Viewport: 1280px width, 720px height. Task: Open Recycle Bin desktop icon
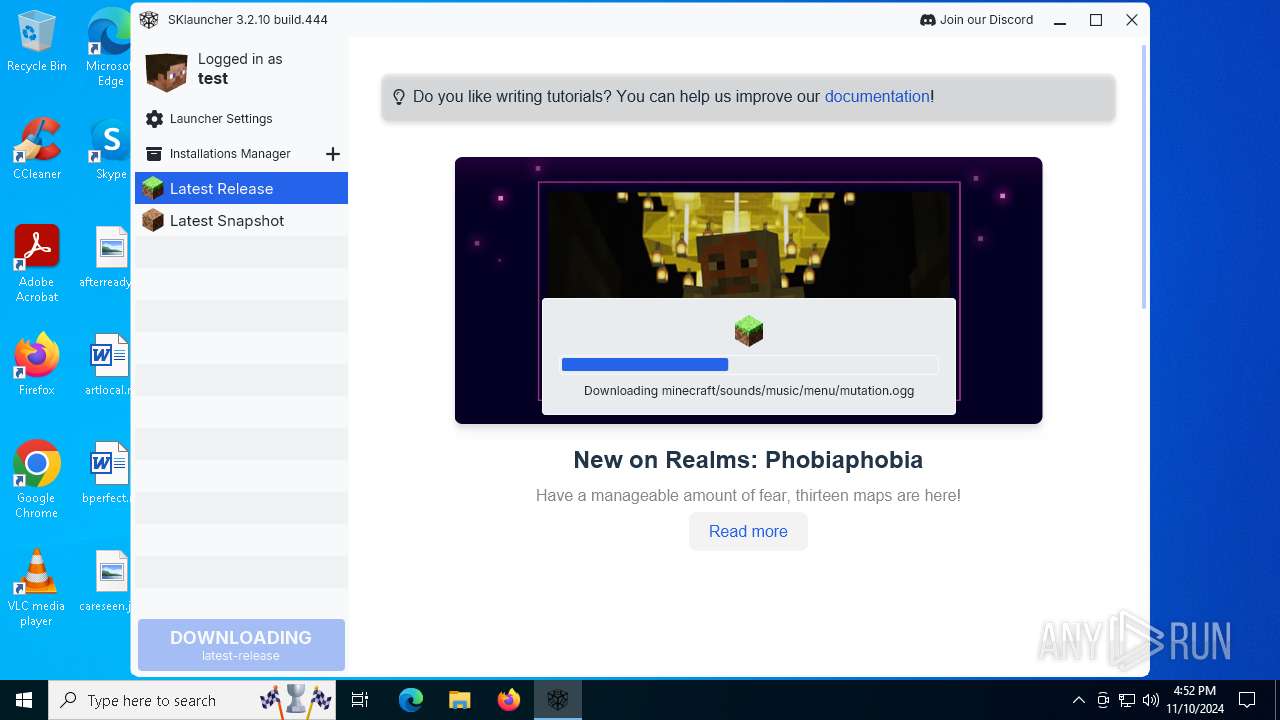(37, 42)
